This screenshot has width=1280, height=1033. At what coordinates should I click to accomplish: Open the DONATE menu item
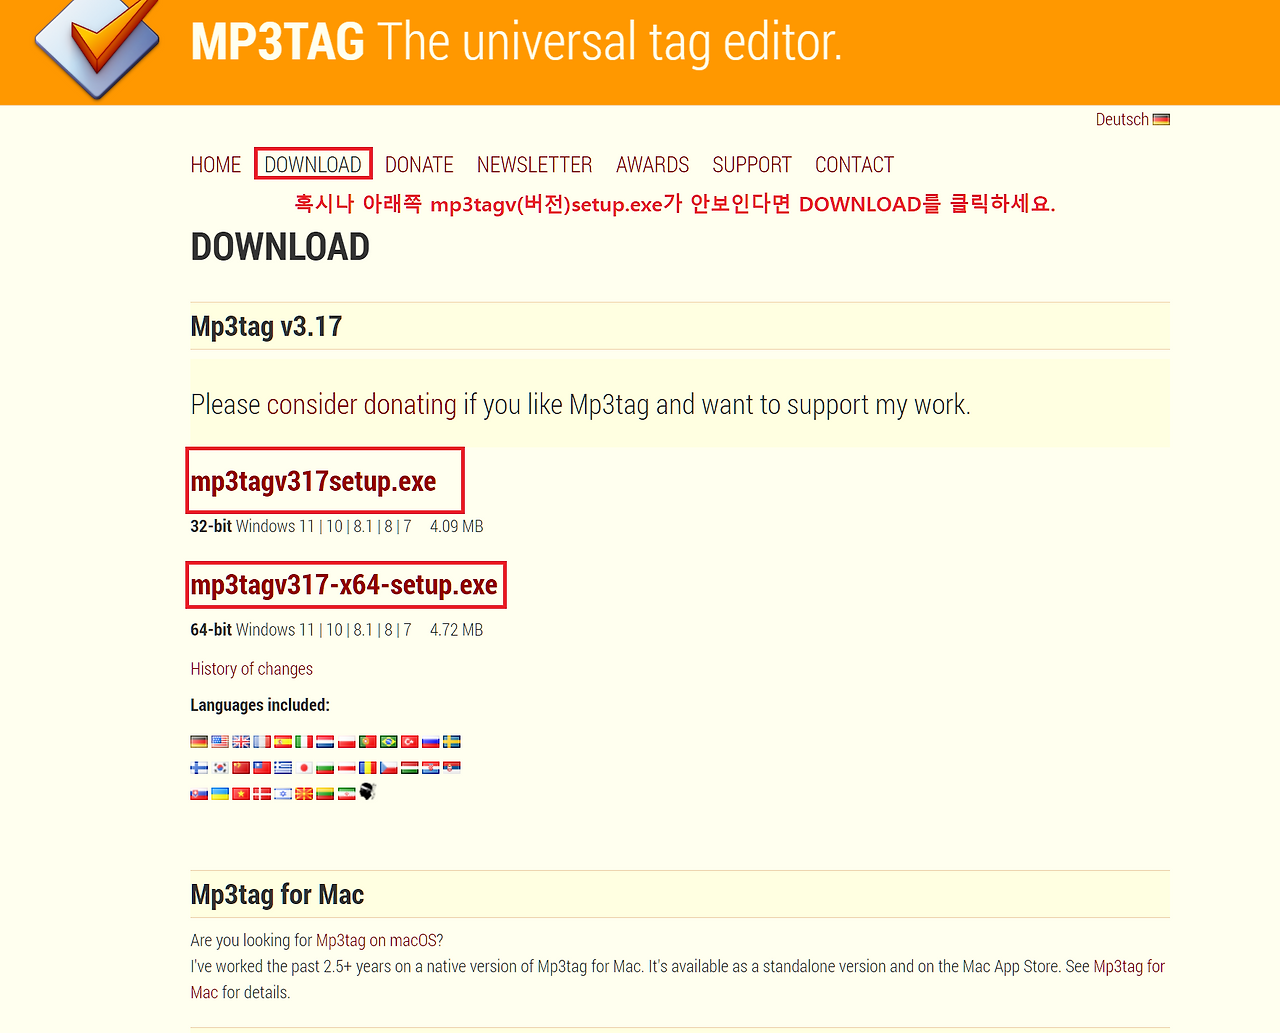tap(419, 164)
